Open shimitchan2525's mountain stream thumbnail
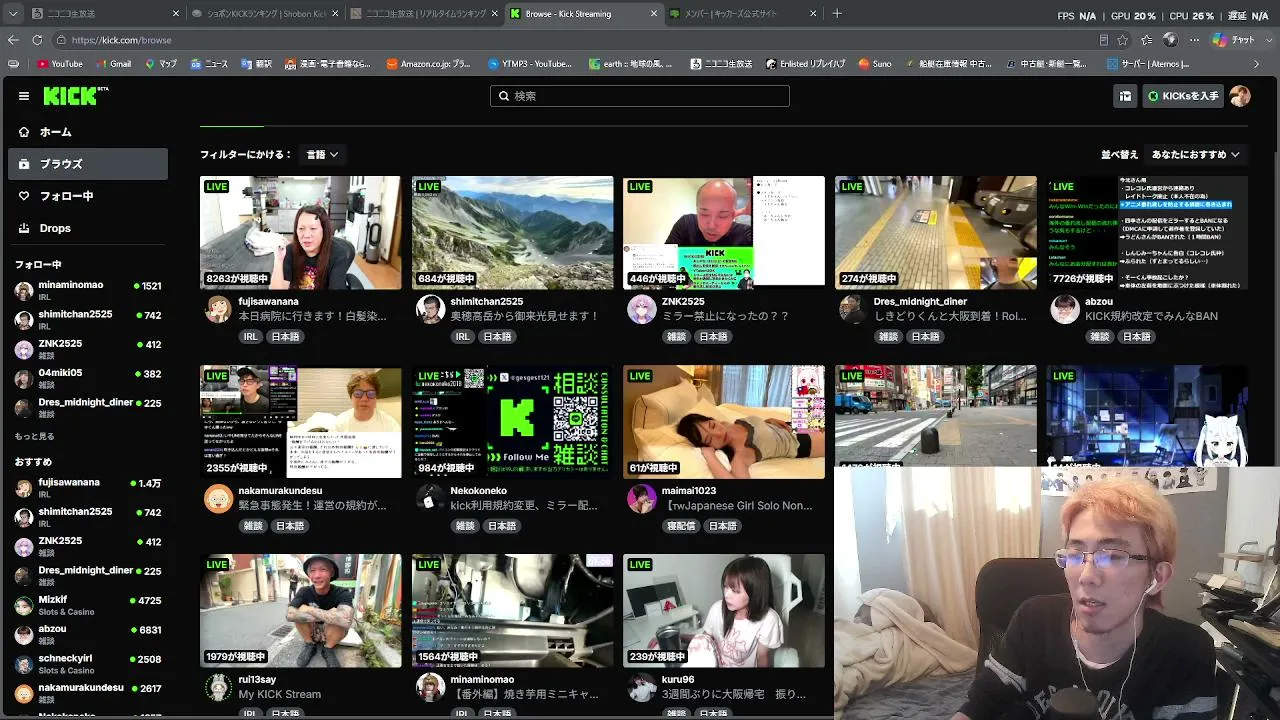1280x720 pixels. 513,233
